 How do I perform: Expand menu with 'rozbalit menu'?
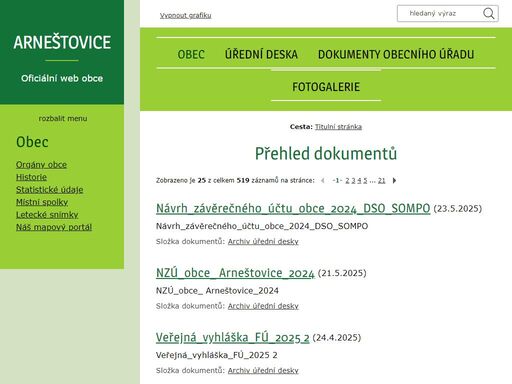(x=63, y=118)
